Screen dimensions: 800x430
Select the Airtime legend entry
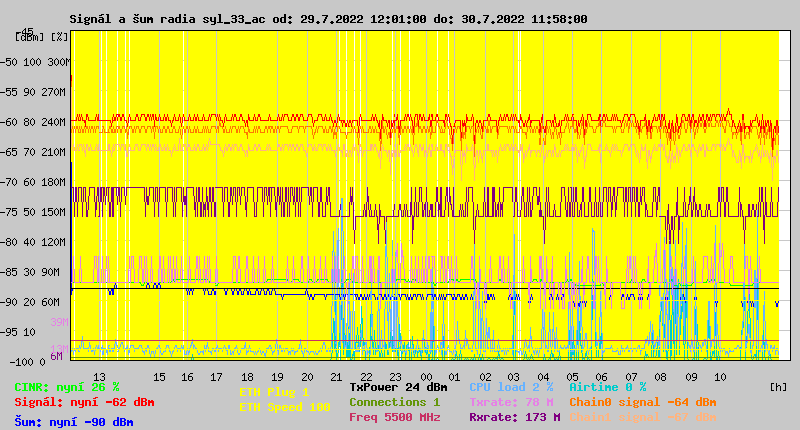coord(607,387)
